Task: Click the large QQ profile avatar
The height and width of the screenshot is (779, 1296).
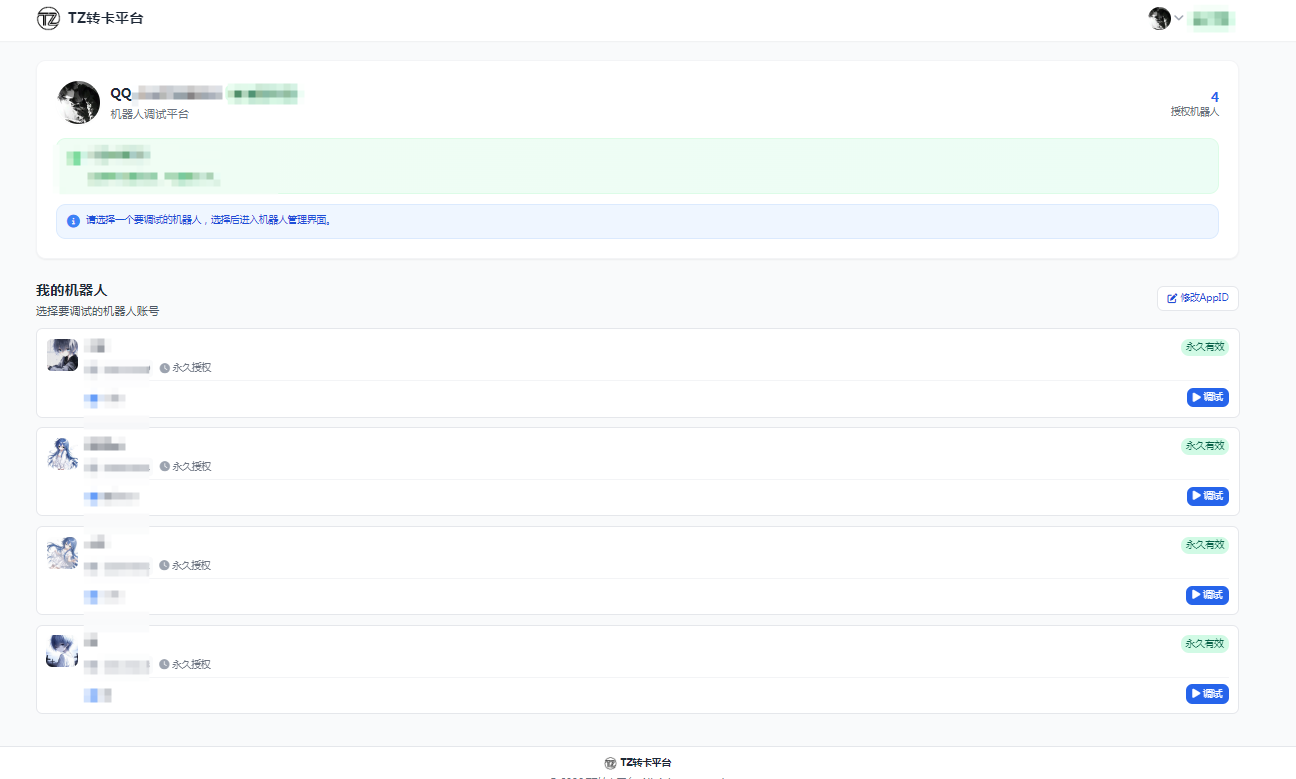Action: tap(79, 102)
